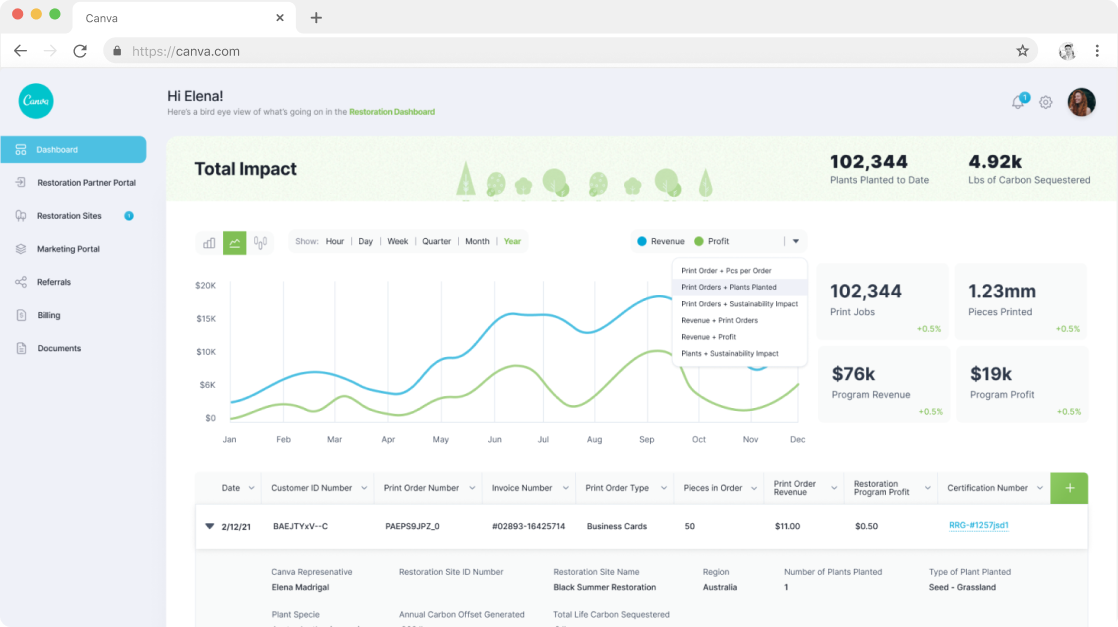Click the blue Revenue legend dot
The height and width of the screenshot is (627, 1118).
[642, 241]
